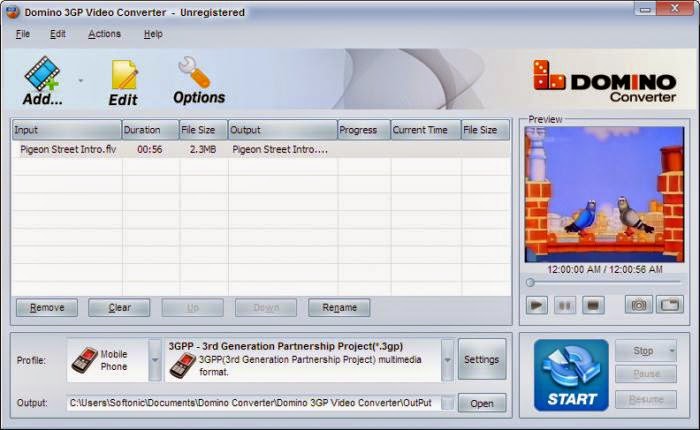Click the 00:56 duration cell
The image size is (700, 430).
click(150, 150)
